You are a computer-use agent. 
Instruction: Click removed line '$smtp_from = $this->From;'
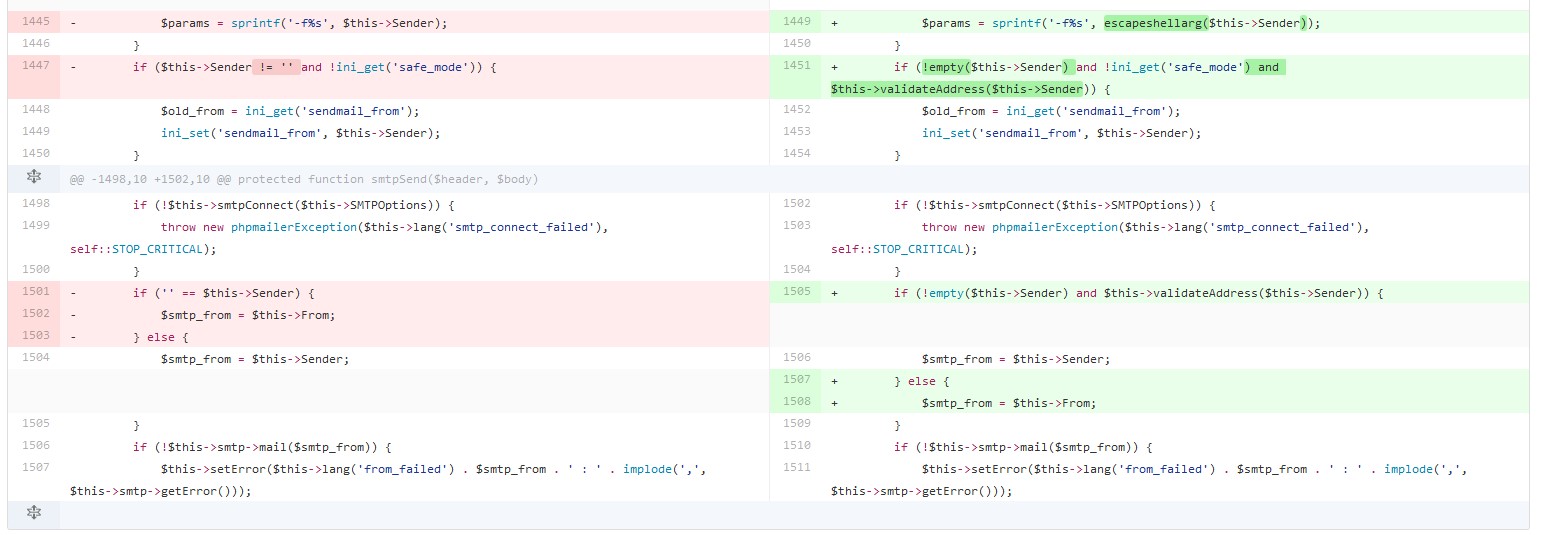[x=247, y=315]
